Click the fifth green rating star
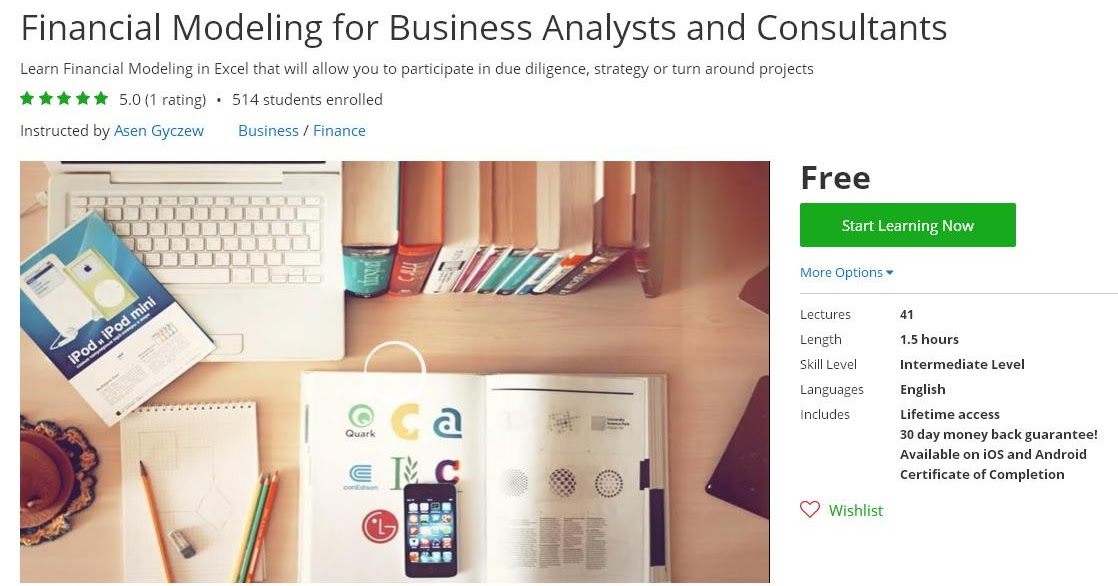1118x586 pixels. (x=101, y=98)
